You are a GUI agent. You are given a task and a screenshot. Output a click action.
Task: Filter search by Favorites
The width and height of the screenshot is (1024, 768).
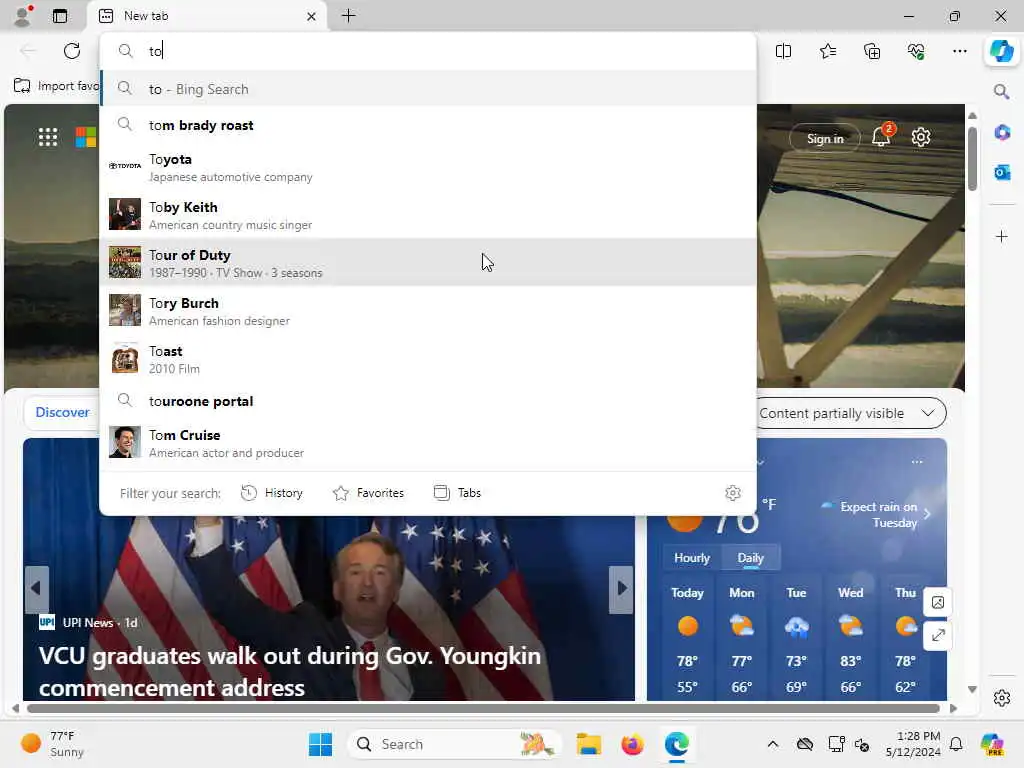(368, 493)
